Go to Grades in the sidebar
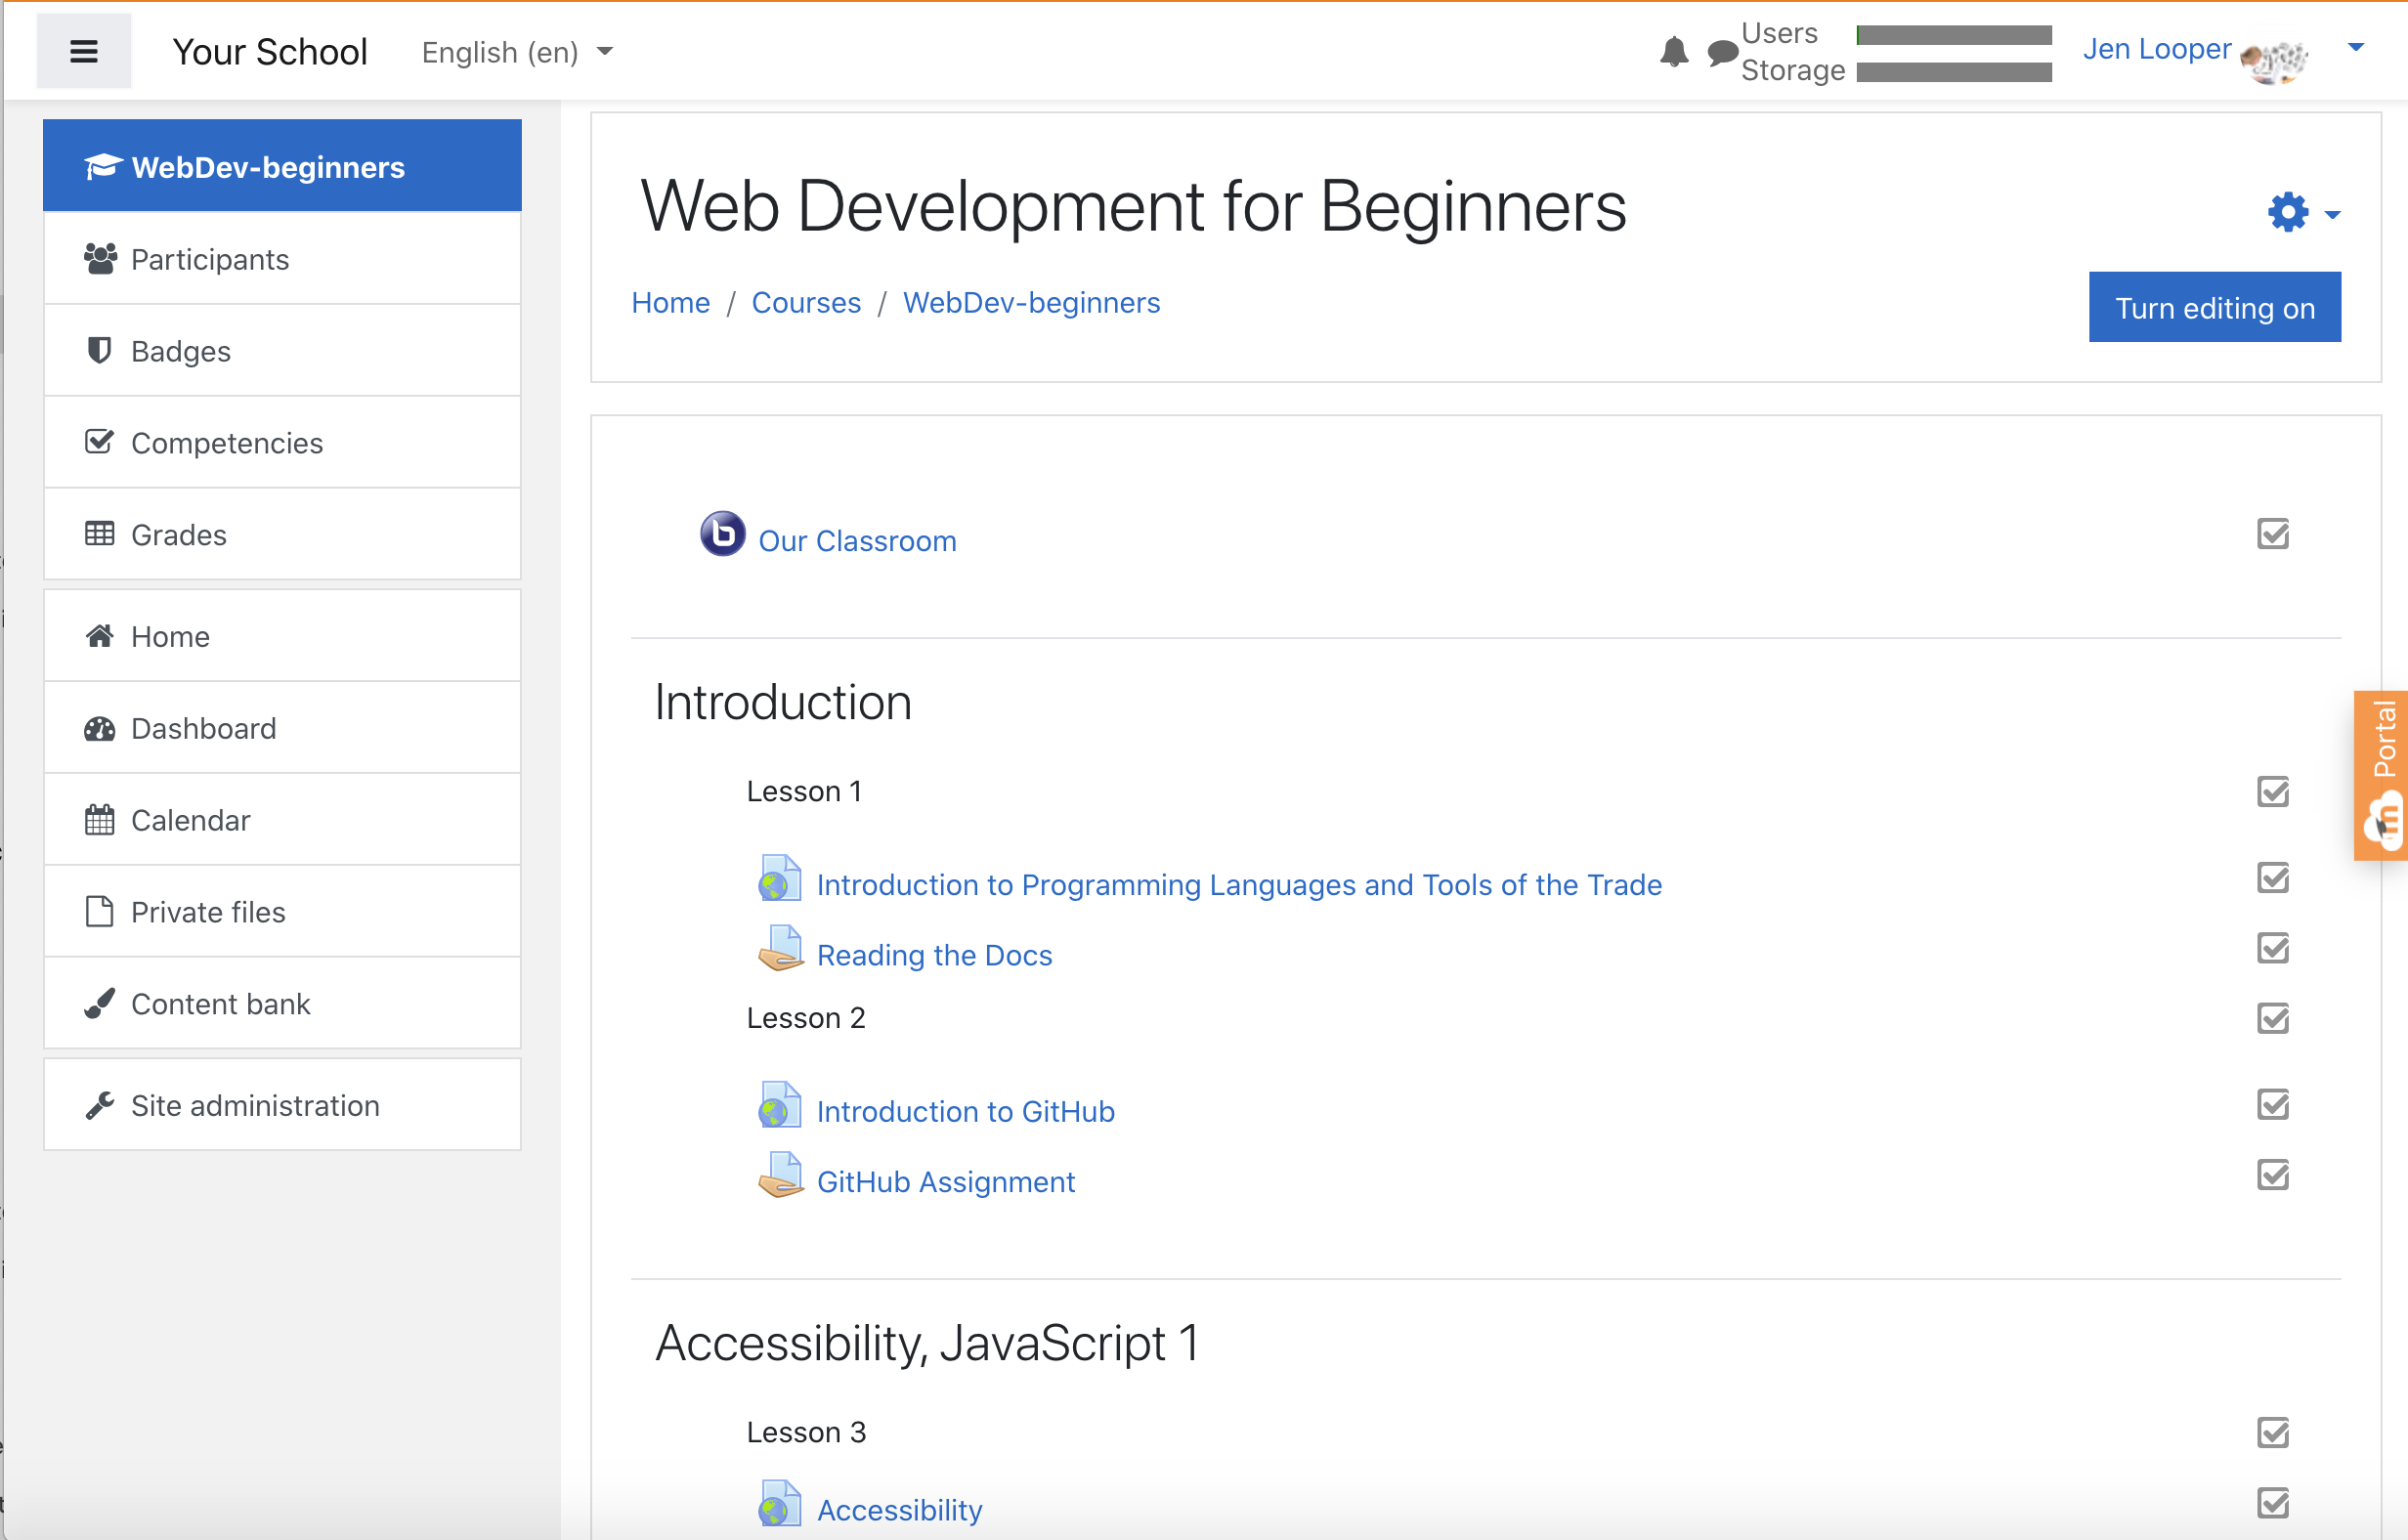The image size is (2408, 1540). click(x=178, y=535)
